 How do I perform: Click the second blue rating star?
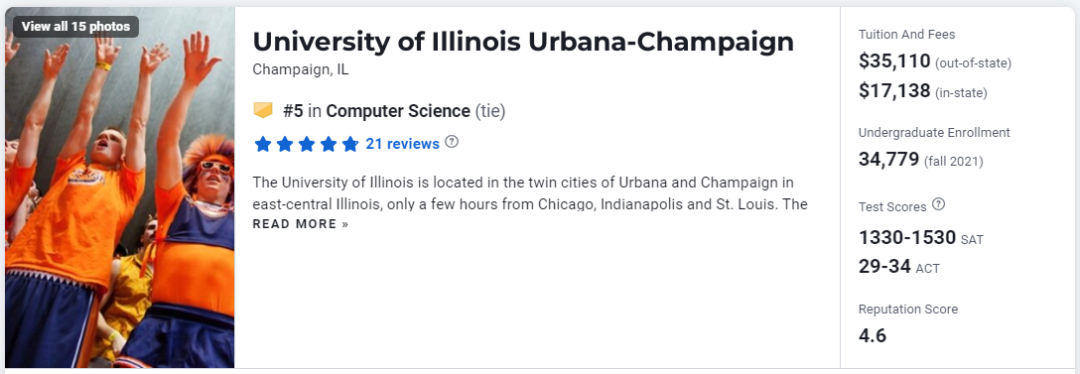(x=284, y=144)
